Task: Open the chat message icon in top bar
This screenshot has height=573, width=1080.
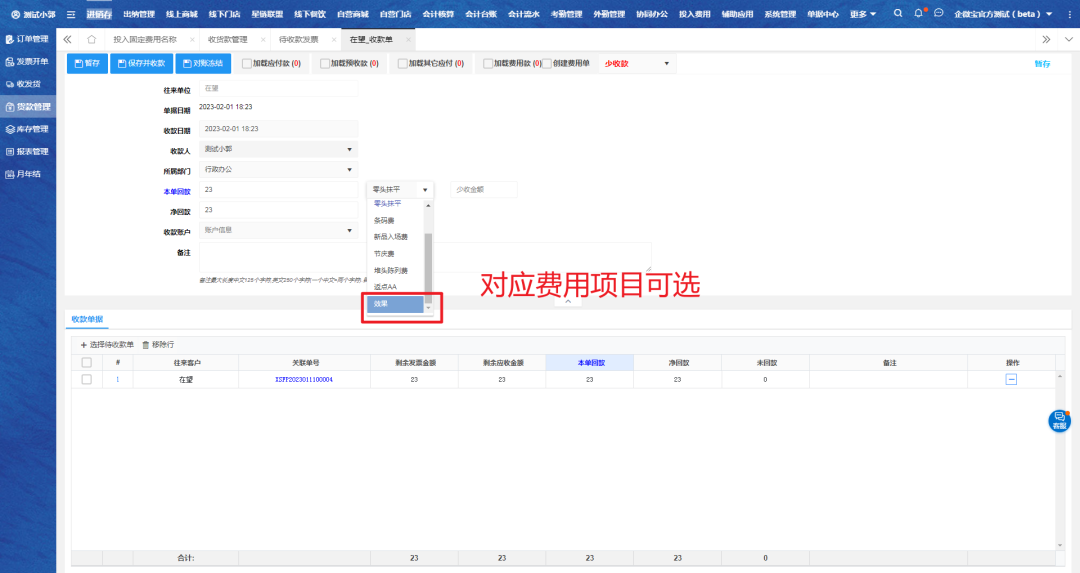Action: point(939,14)
